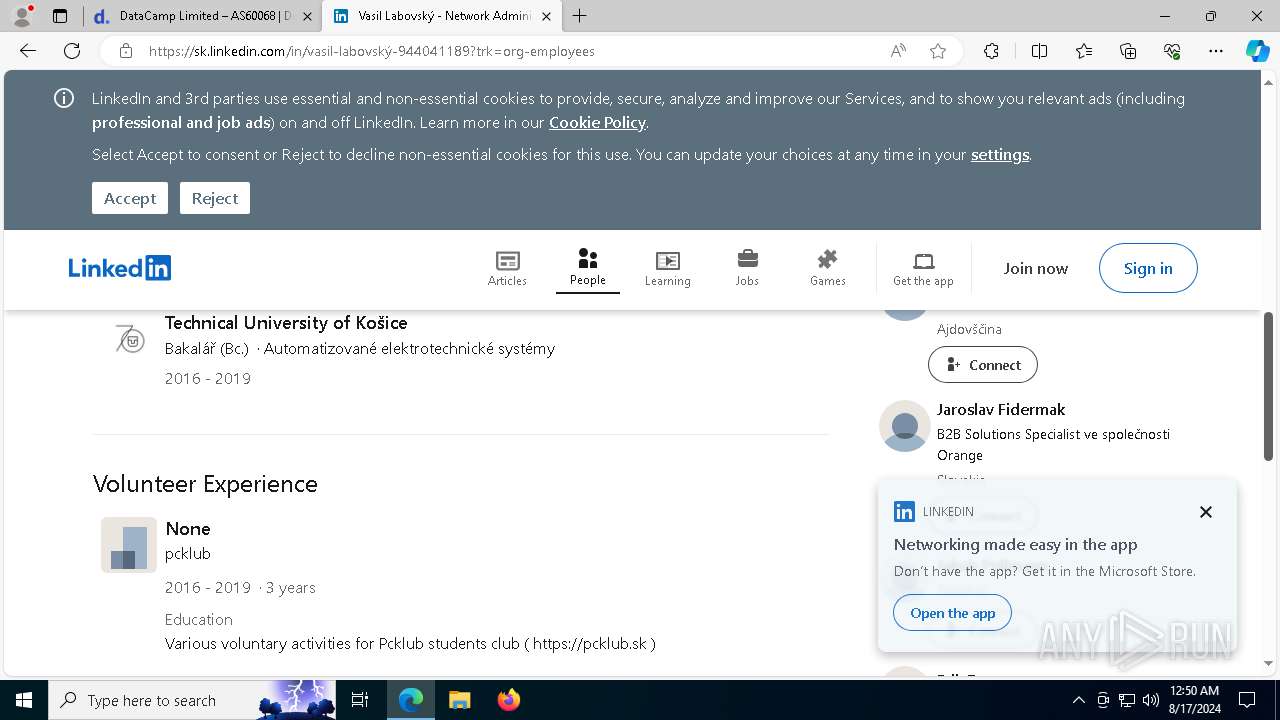Open Firefox from the taskbar
The height and width of the screenshot is (720, 1280).
point(509,700)
